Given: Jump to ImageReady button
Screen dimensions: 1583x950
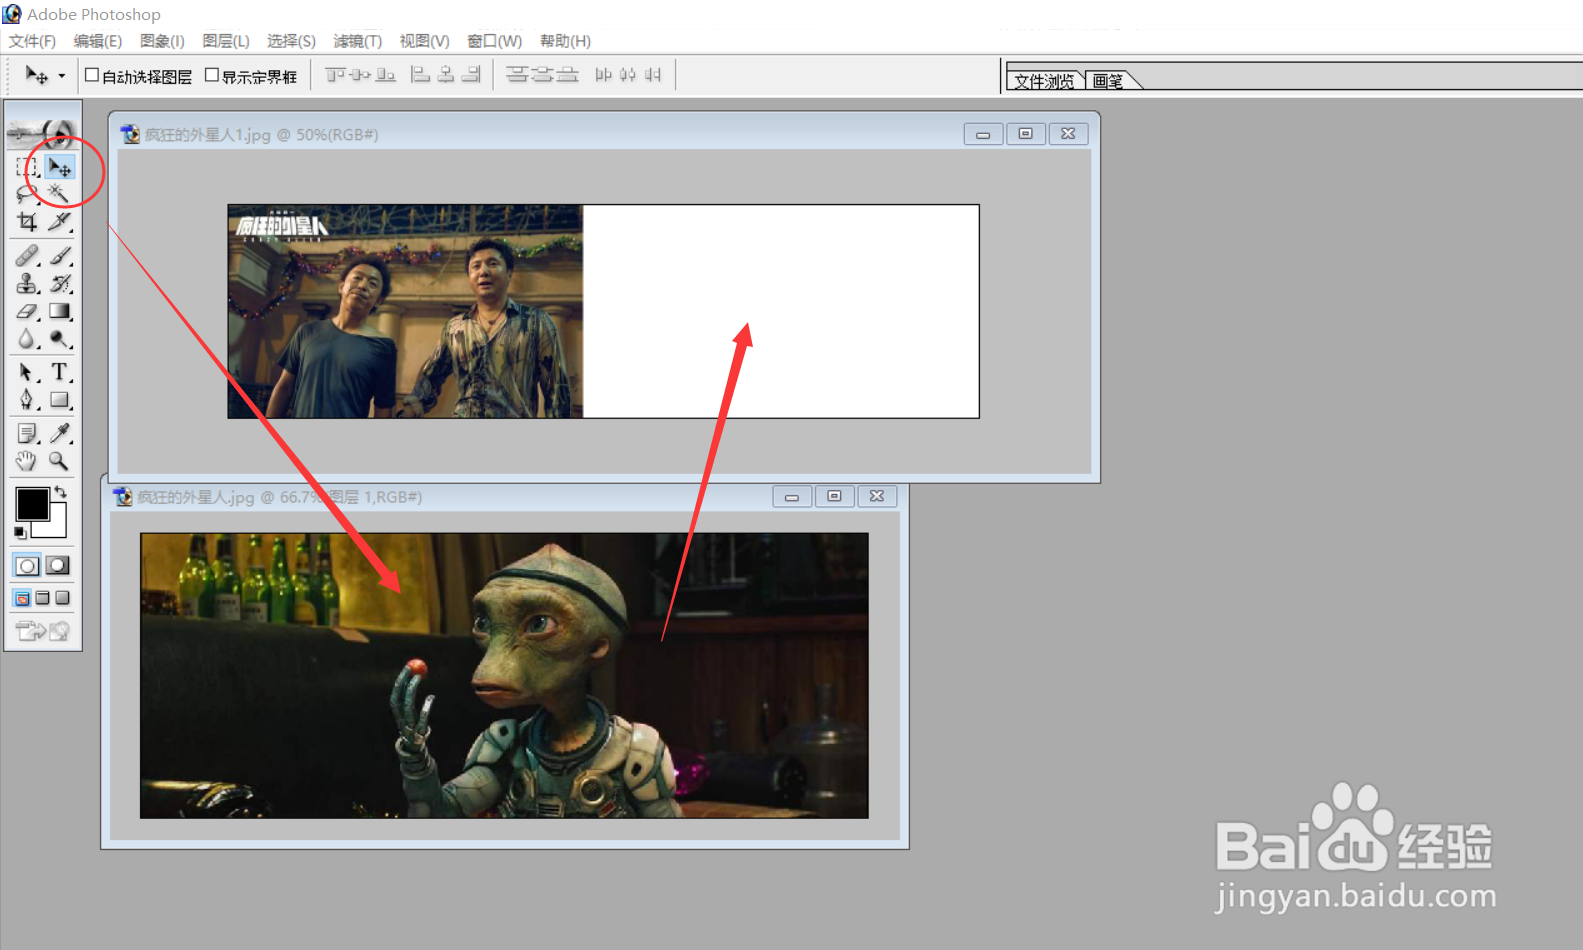Looking at the screenshot, I should point(43,631).
